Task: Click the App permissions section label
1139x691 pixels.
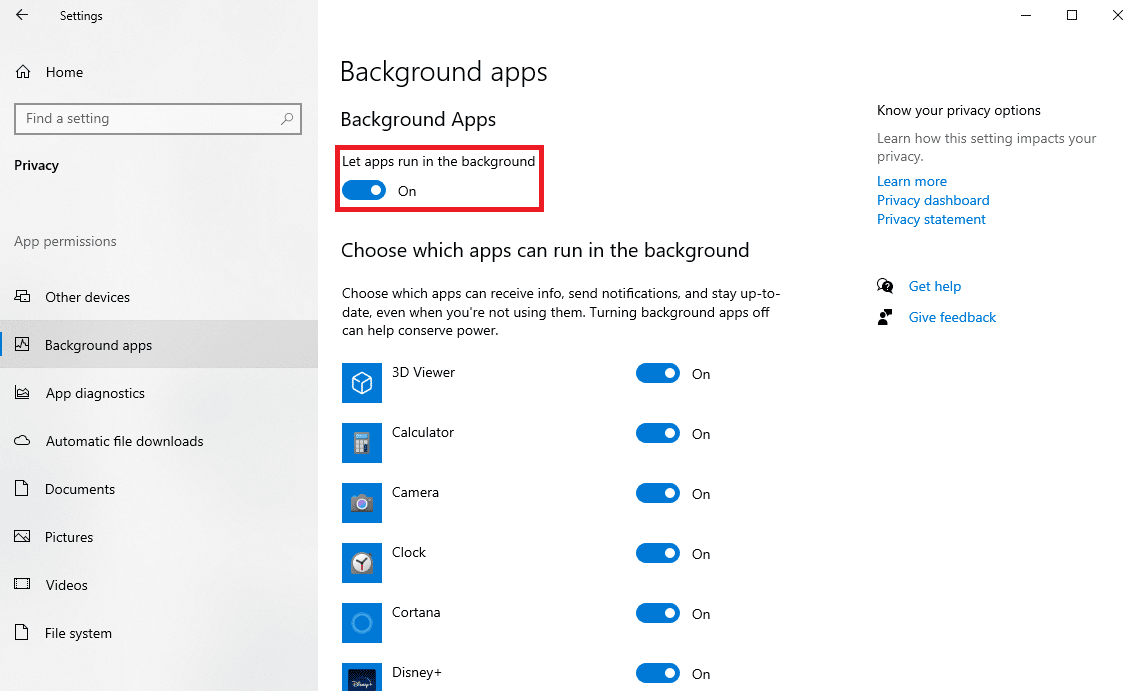Action: (65, 241)
